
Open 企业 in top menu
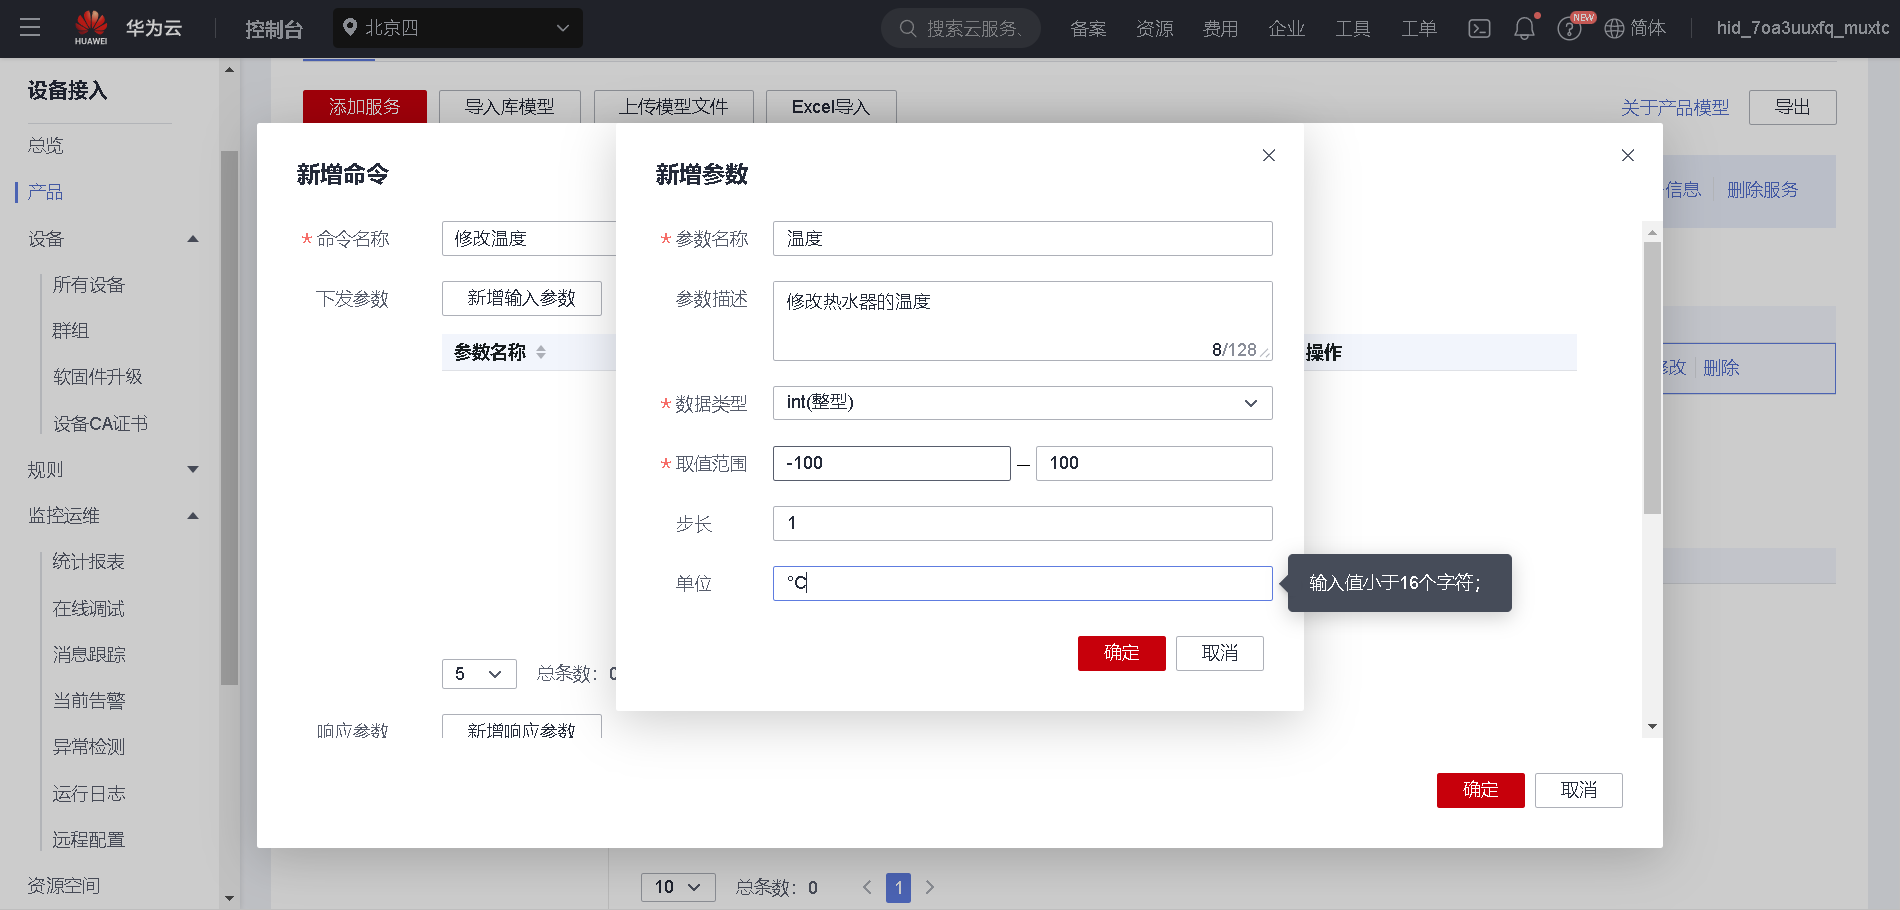(1286, 29)
